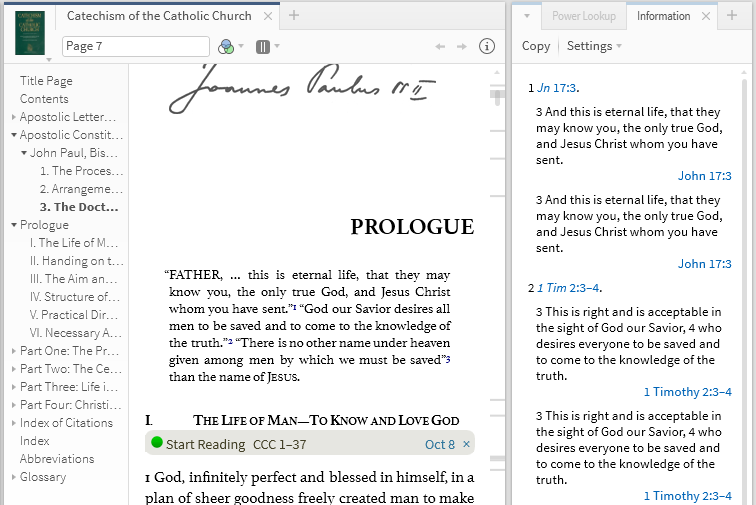Select Catechism of the Catholic Church tab

pyautogui.click(x=159, y=16)
